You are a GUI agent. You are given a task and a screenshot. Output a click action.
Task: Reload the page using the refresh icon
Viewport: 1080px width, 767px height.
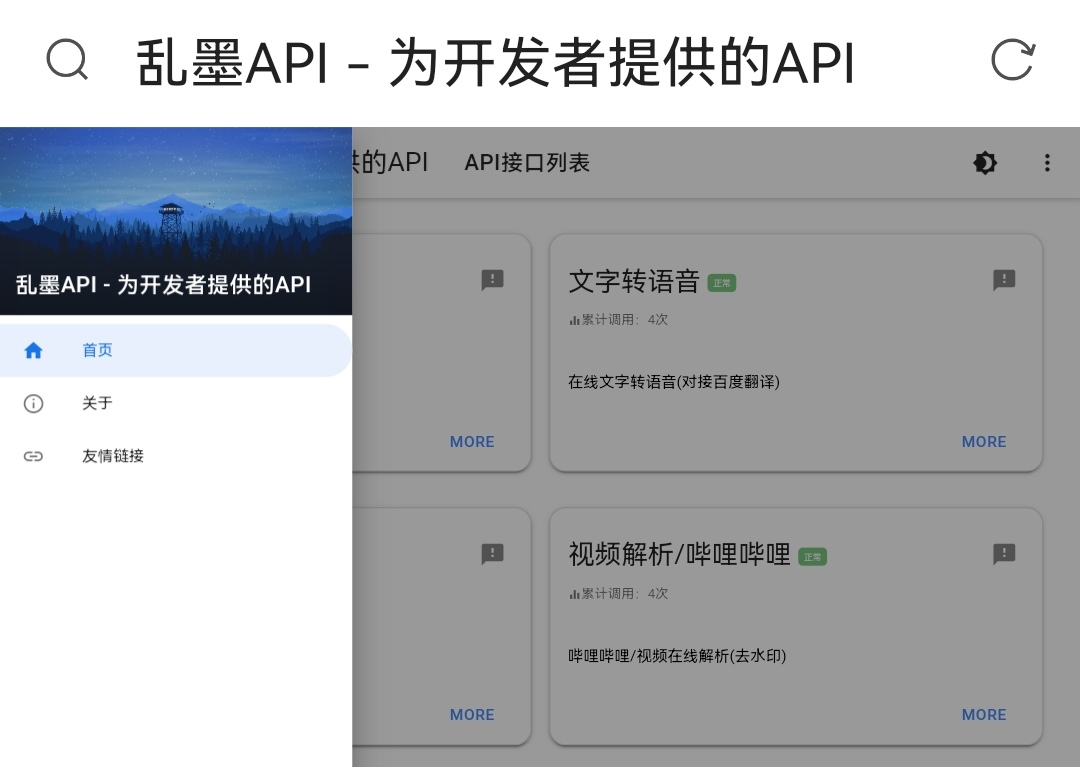(1013, 60)
